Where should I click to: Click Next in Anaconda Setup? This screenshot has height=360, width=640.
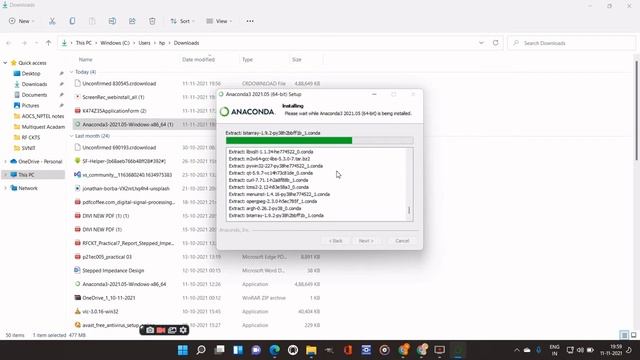[366, 241]
